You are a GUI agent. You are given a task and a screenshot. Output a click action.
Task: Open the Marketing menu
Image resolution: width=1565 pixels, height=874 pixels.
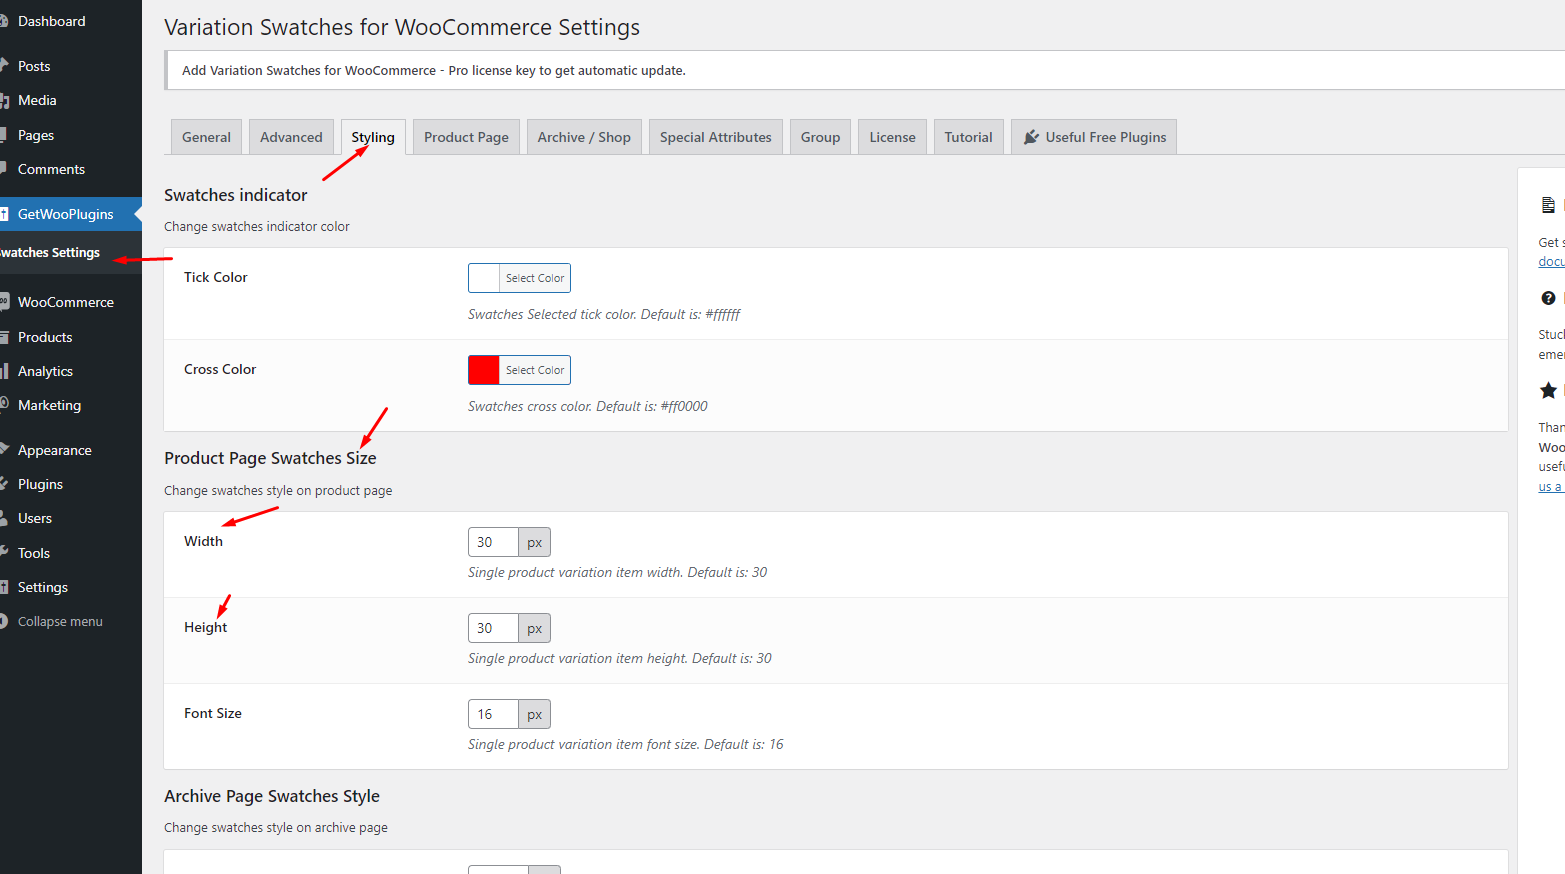(49, 405)
